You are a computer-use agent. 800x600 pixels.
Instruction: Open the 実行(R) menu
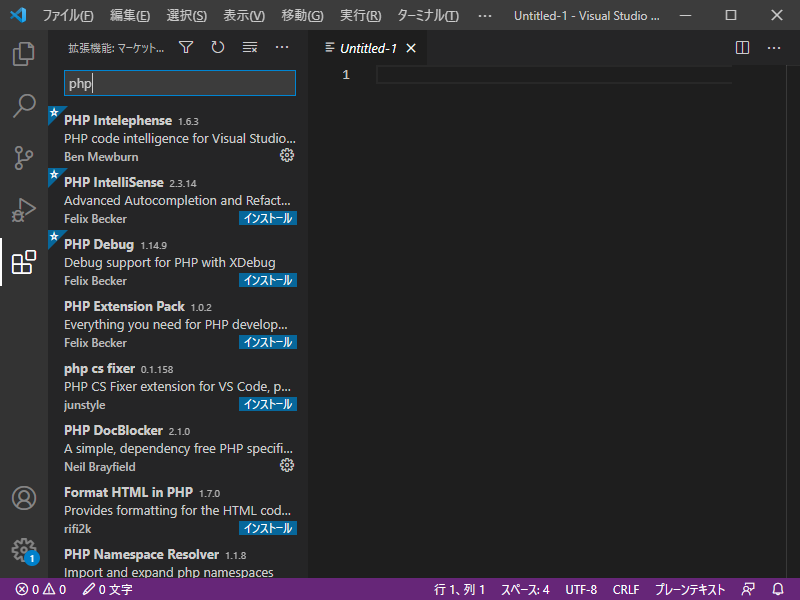click(x=361, y=15)
